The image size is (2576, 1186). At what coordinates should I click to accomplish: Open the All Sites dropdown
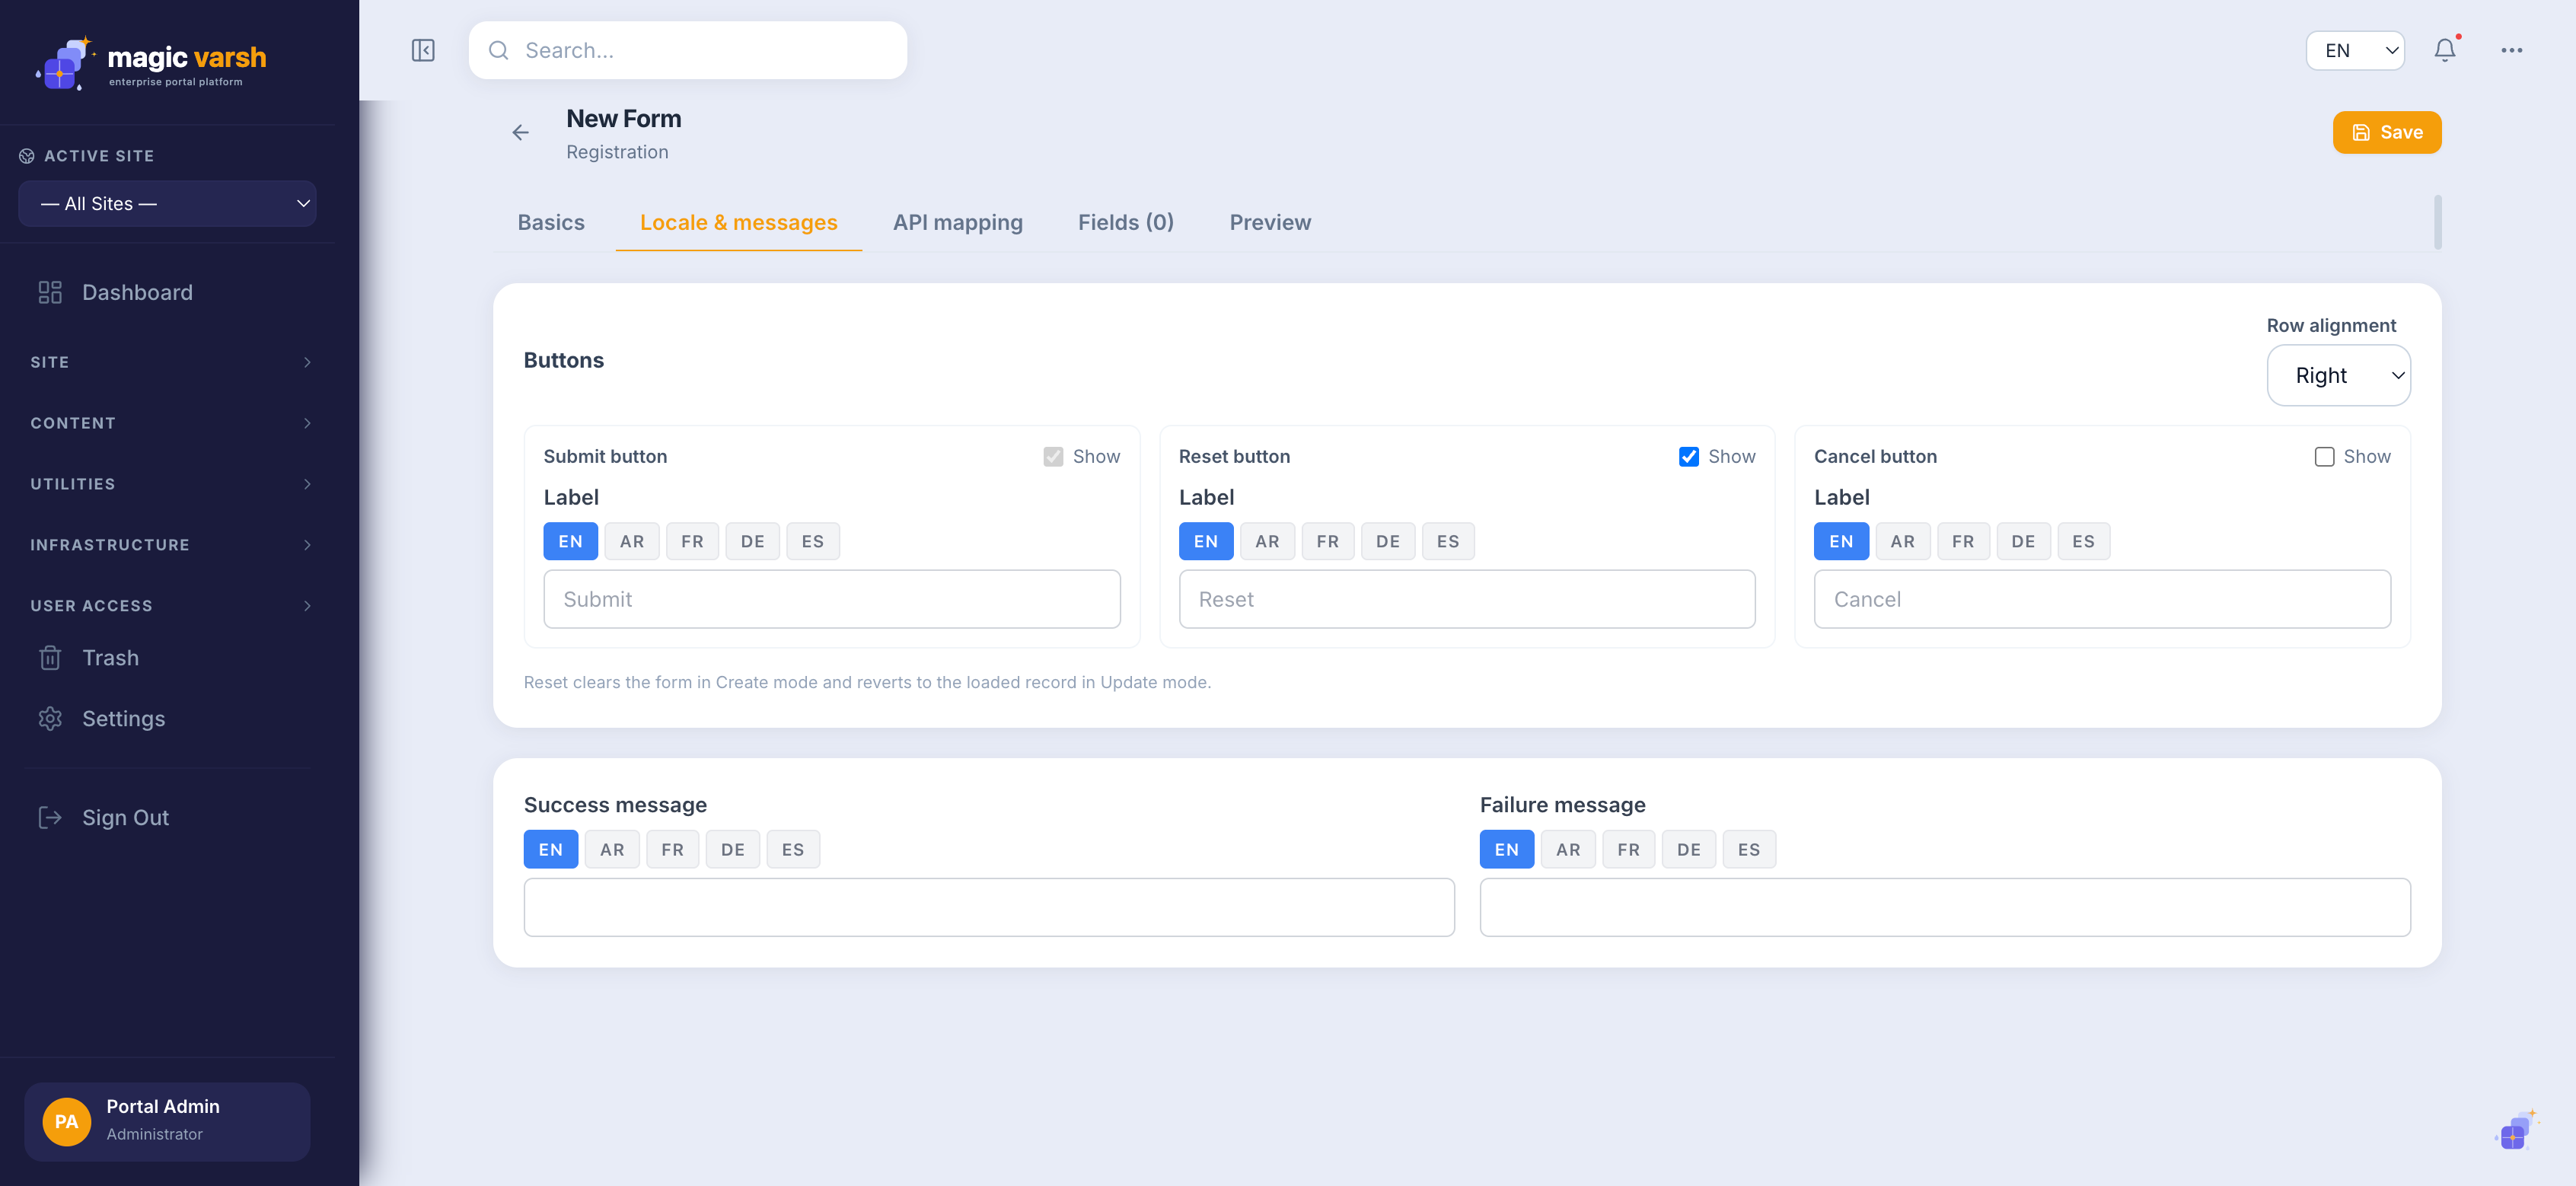(x=168, y=203)
